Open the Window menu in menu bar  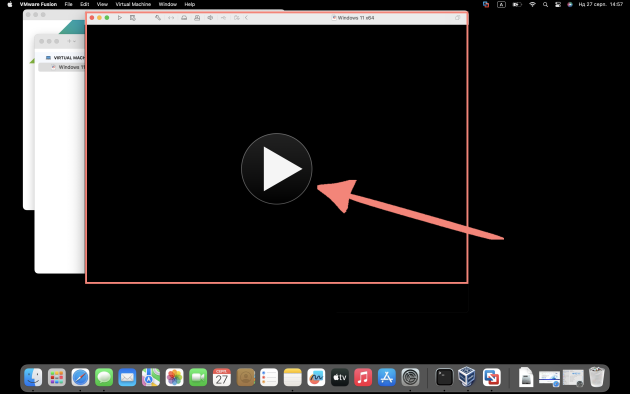(168, 4)
